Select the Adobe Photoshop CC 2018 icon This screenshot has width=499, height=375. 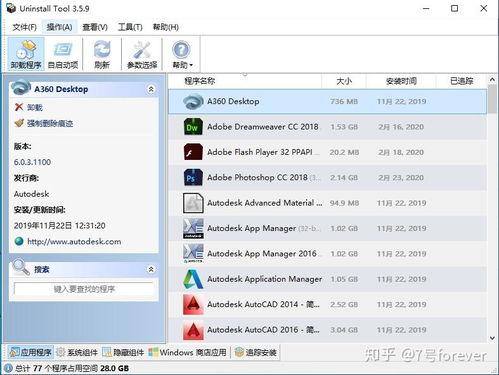tap(193, 177)
